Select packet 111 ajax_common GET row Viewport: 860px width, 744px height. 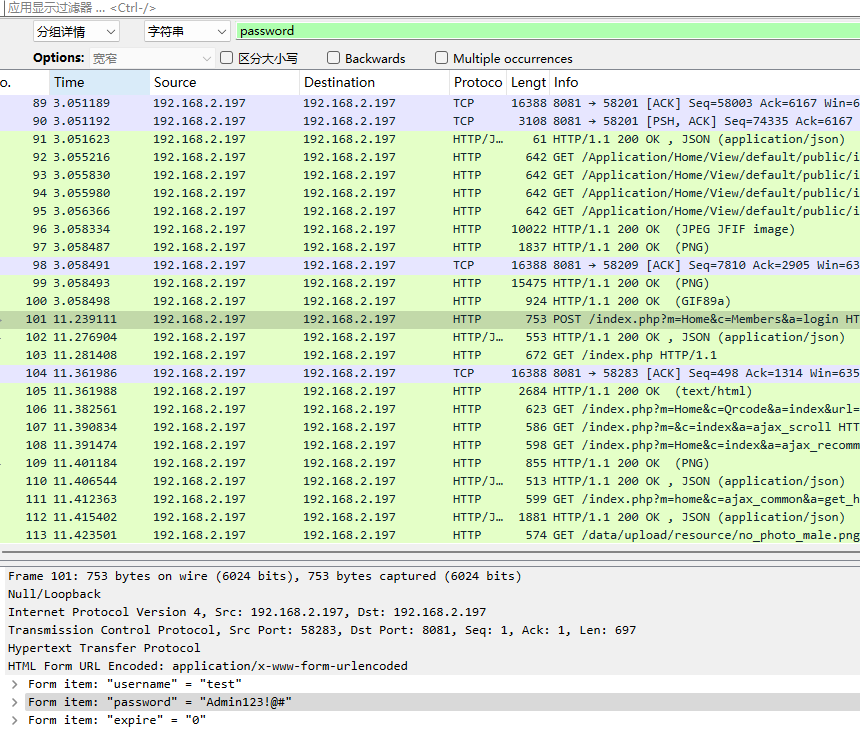(x=430, y=499)
